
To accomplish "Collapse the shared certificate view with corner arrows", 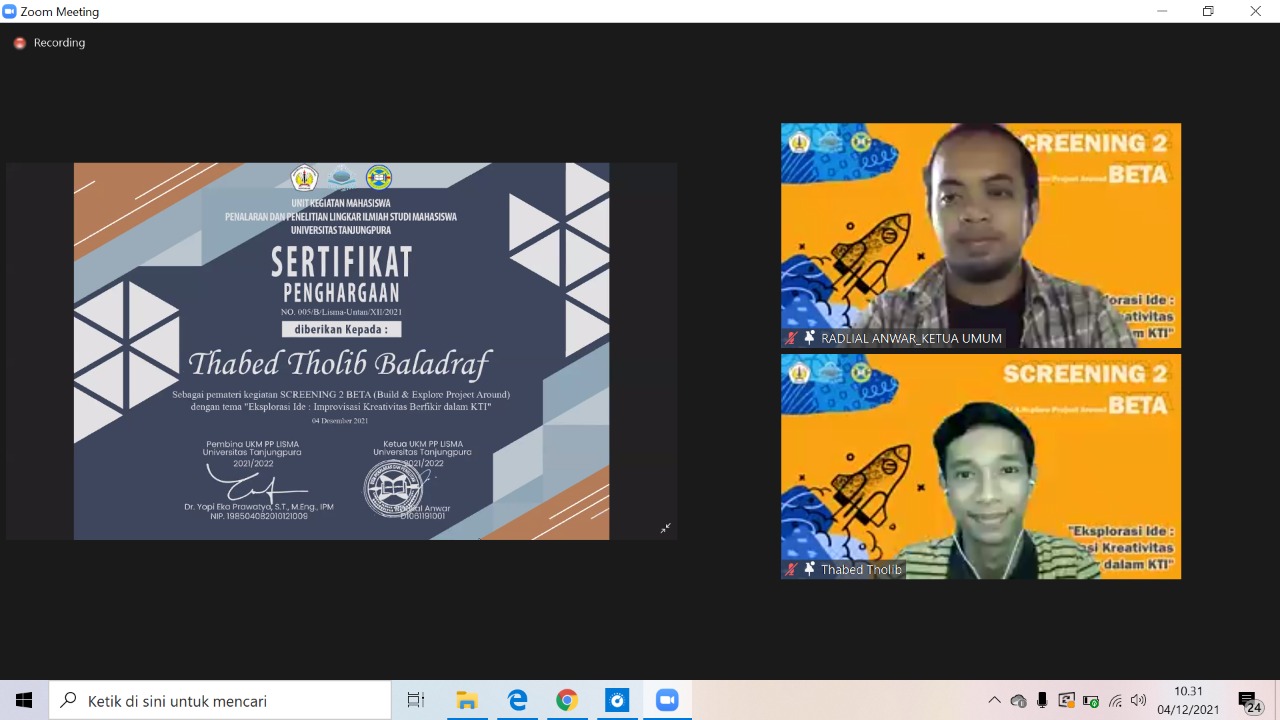I will click(x=665, y=528).
